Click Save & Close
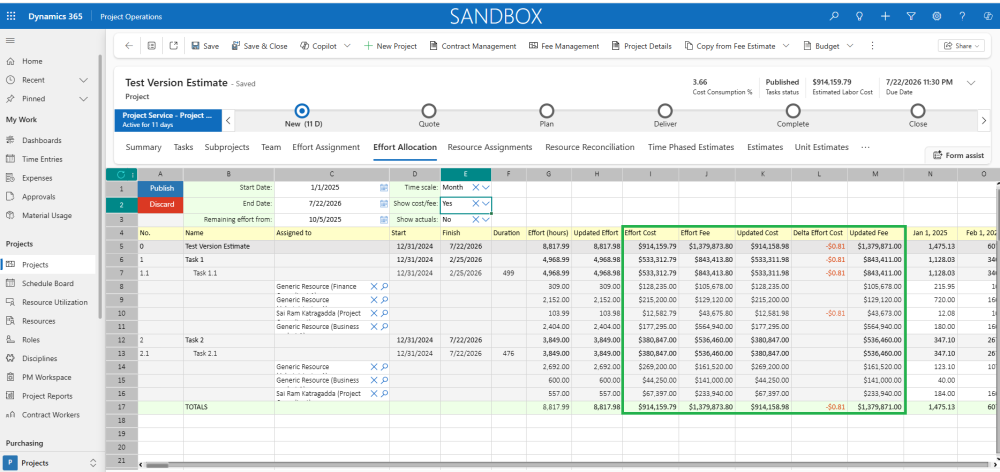 point(260,46)
